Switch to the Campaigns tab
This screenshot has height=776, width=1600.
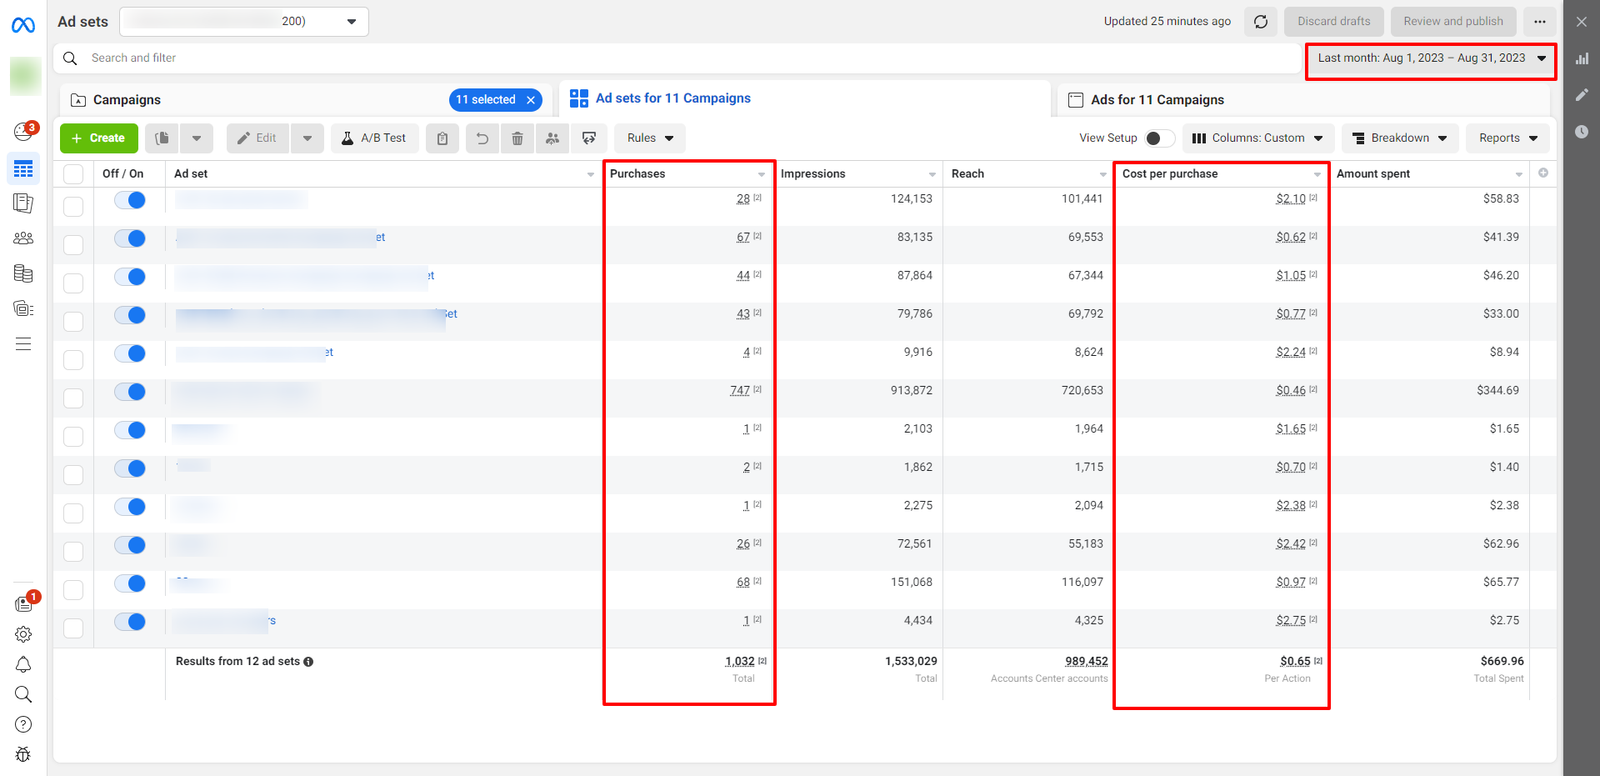point(127,100)
